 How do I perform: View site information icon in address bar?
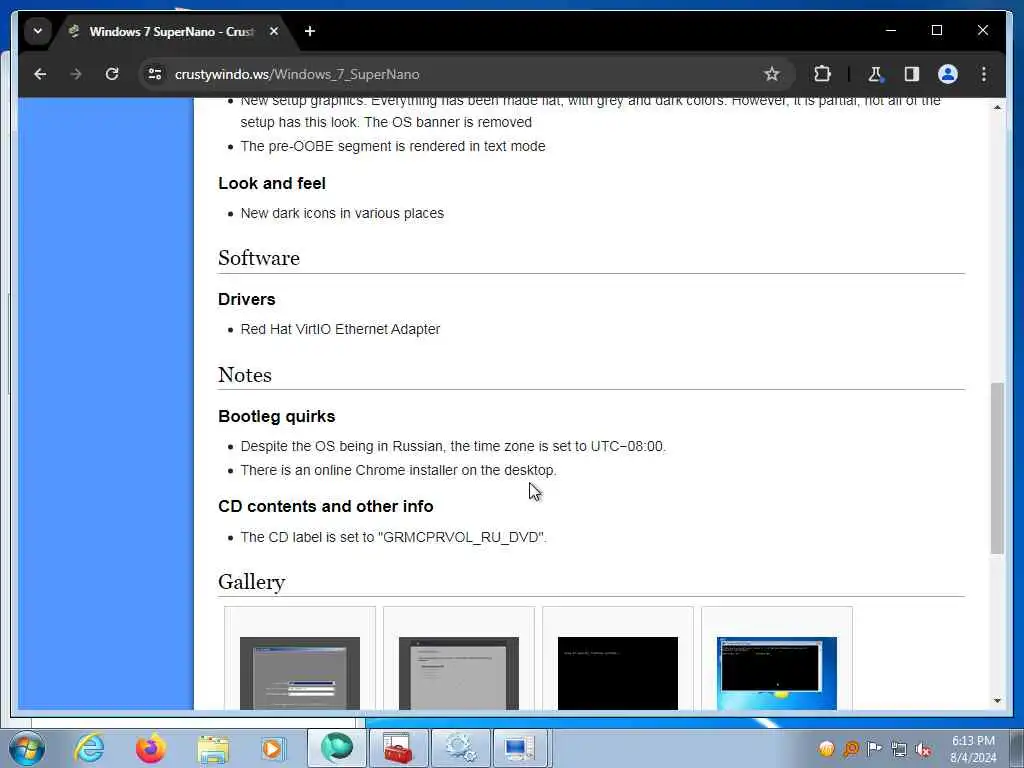click(x=155, y=74)
